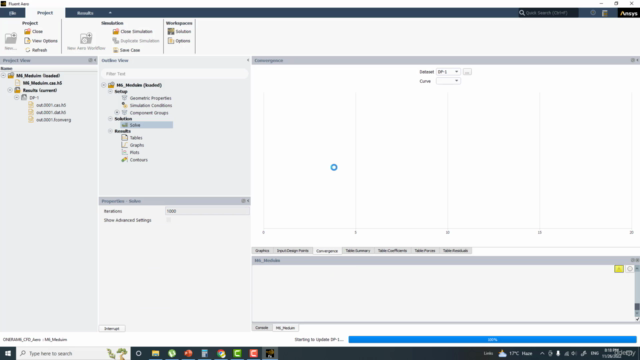The image size is (640, 360).
Task: Select out.0001.fconverg file
Action: [53, 120]
